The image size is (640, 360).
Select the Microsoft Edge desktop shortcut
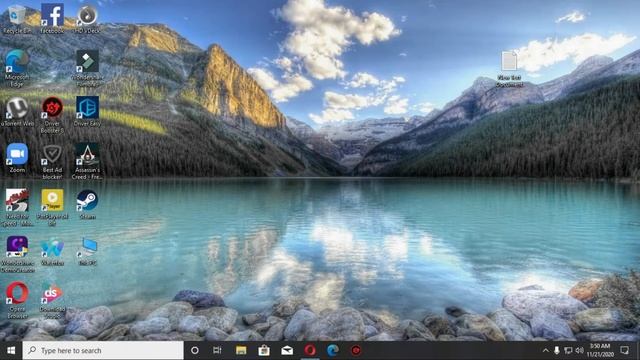(17, 69)
